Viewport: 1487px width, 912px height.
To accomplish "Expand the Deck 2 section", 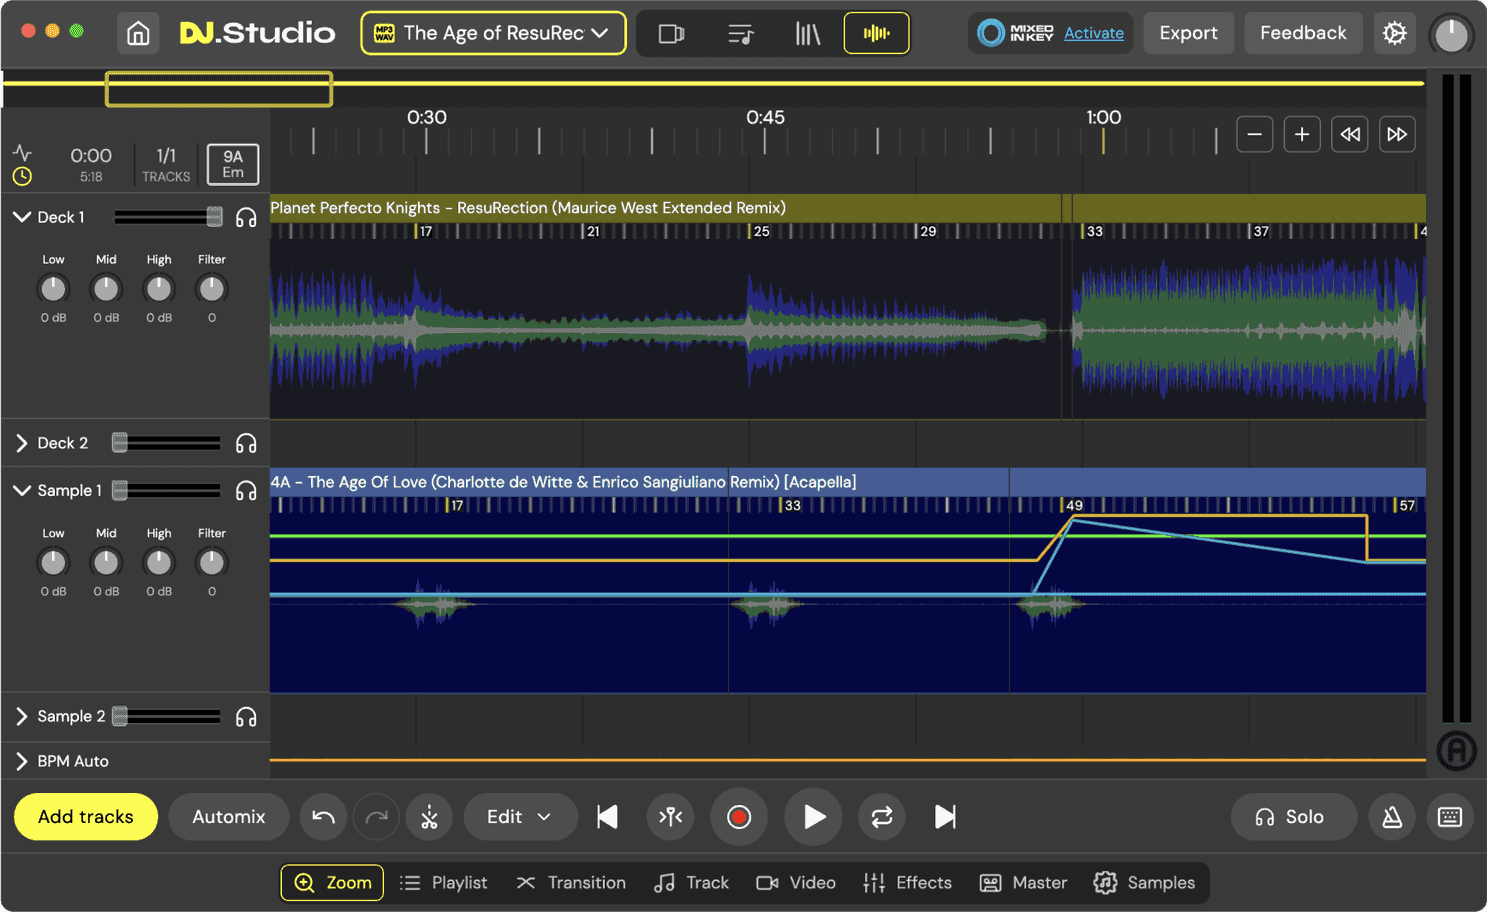I will (20, 442).
